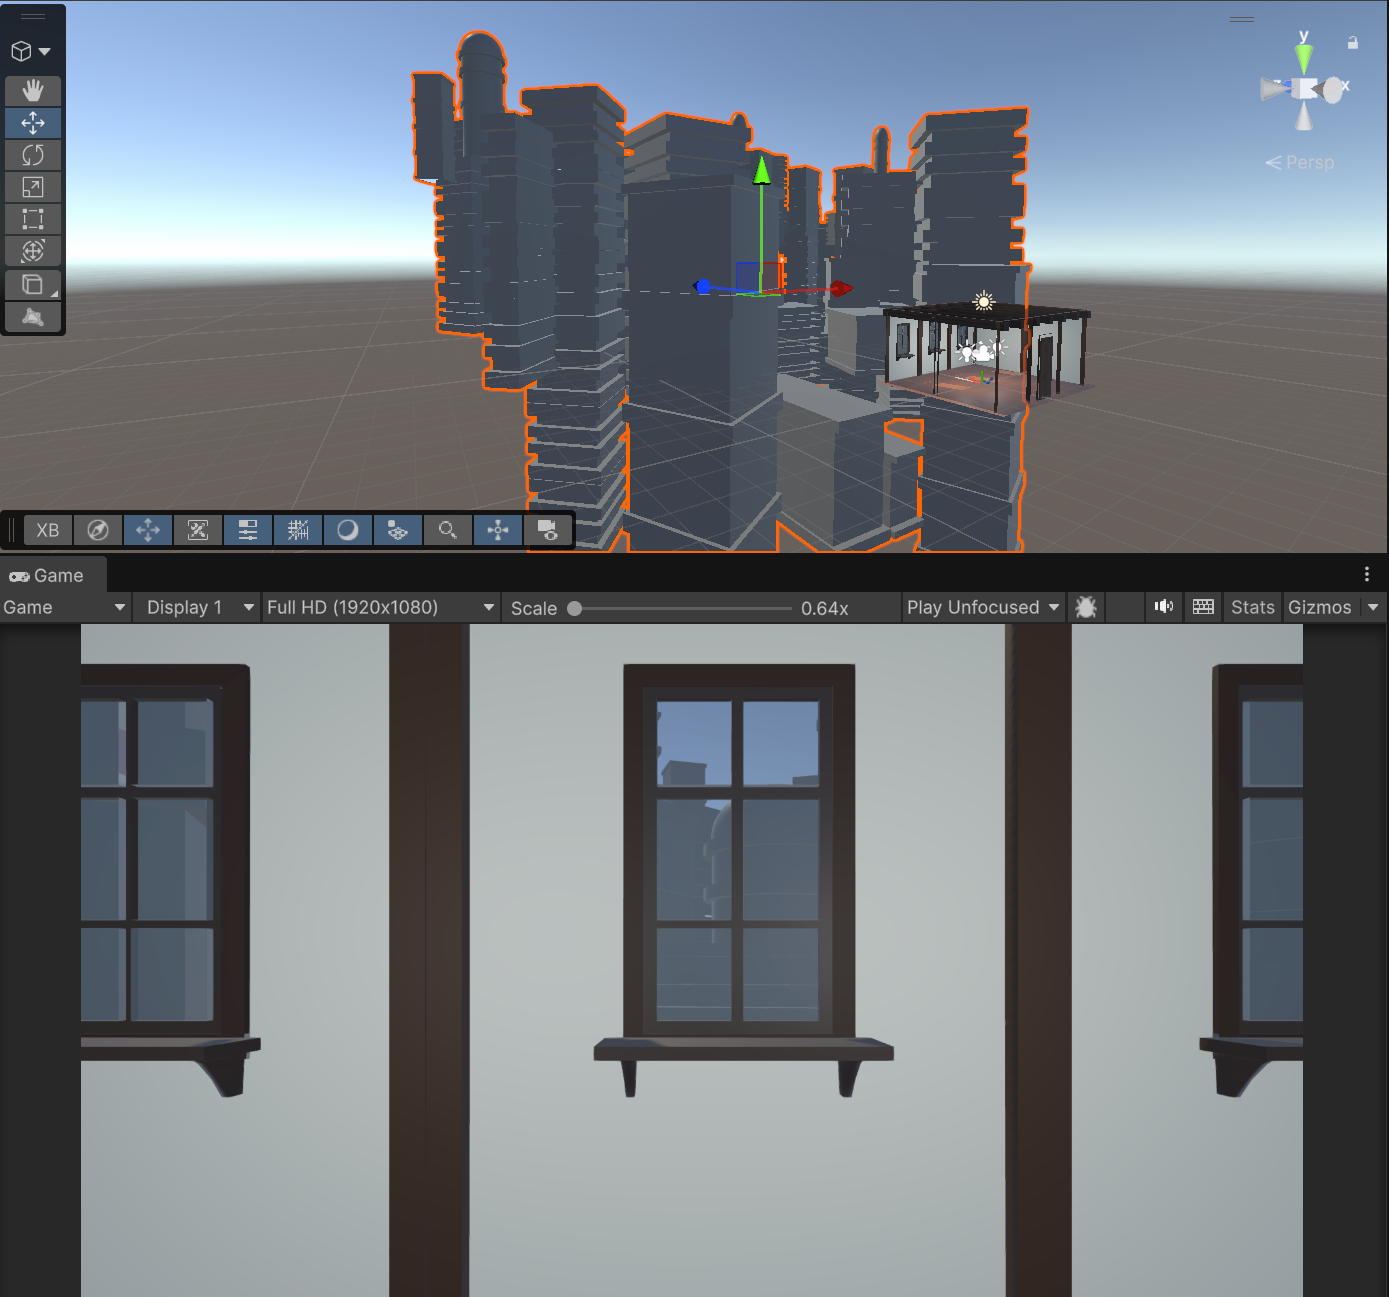Click the XB button in scene toolbar
1389x1297 pixels.
pos(48,530)
